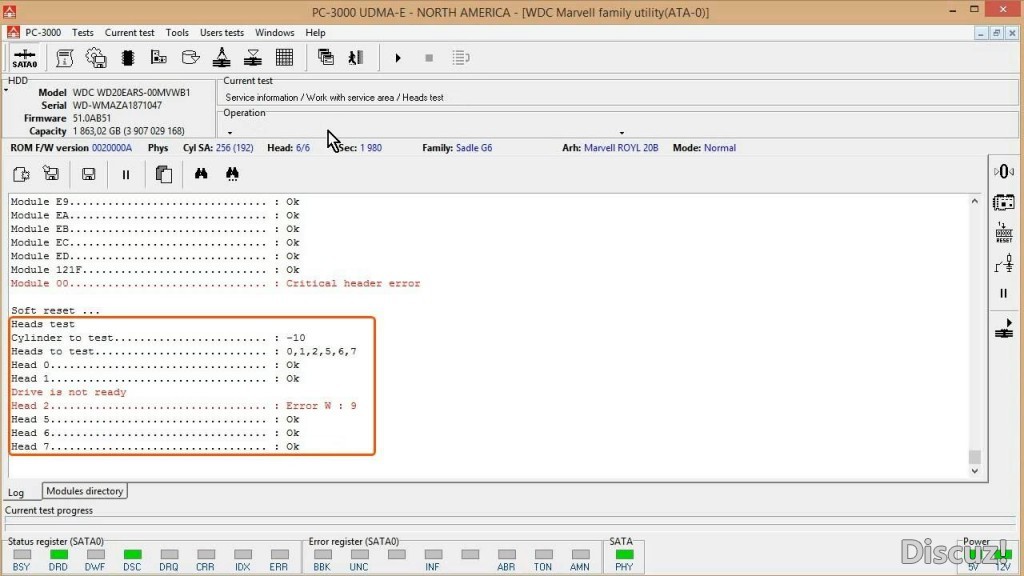Click the plain binoculars search icon
This screenshot has height=576, width=1024.
200,174
